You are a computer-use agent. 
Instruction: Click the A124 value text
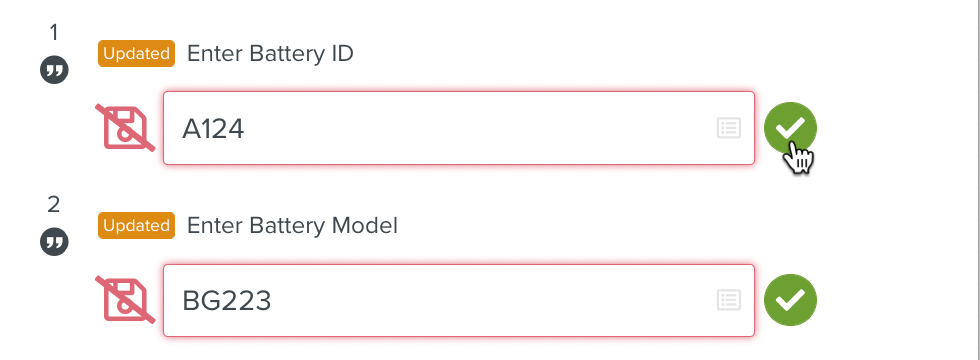pyautogui.click(x=213, y=129)
